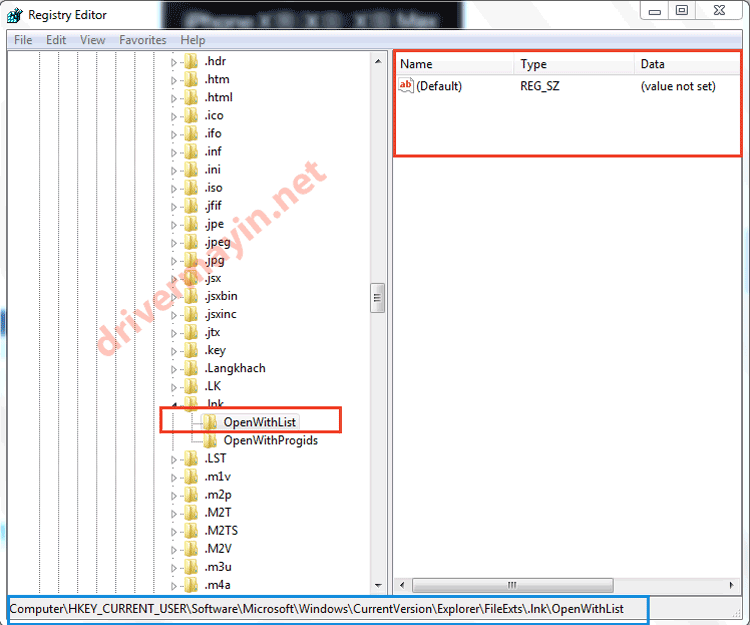The height and width of the screenshot is (625, 750).
Task: Expand the .htm key
Action: pos(174,80)
